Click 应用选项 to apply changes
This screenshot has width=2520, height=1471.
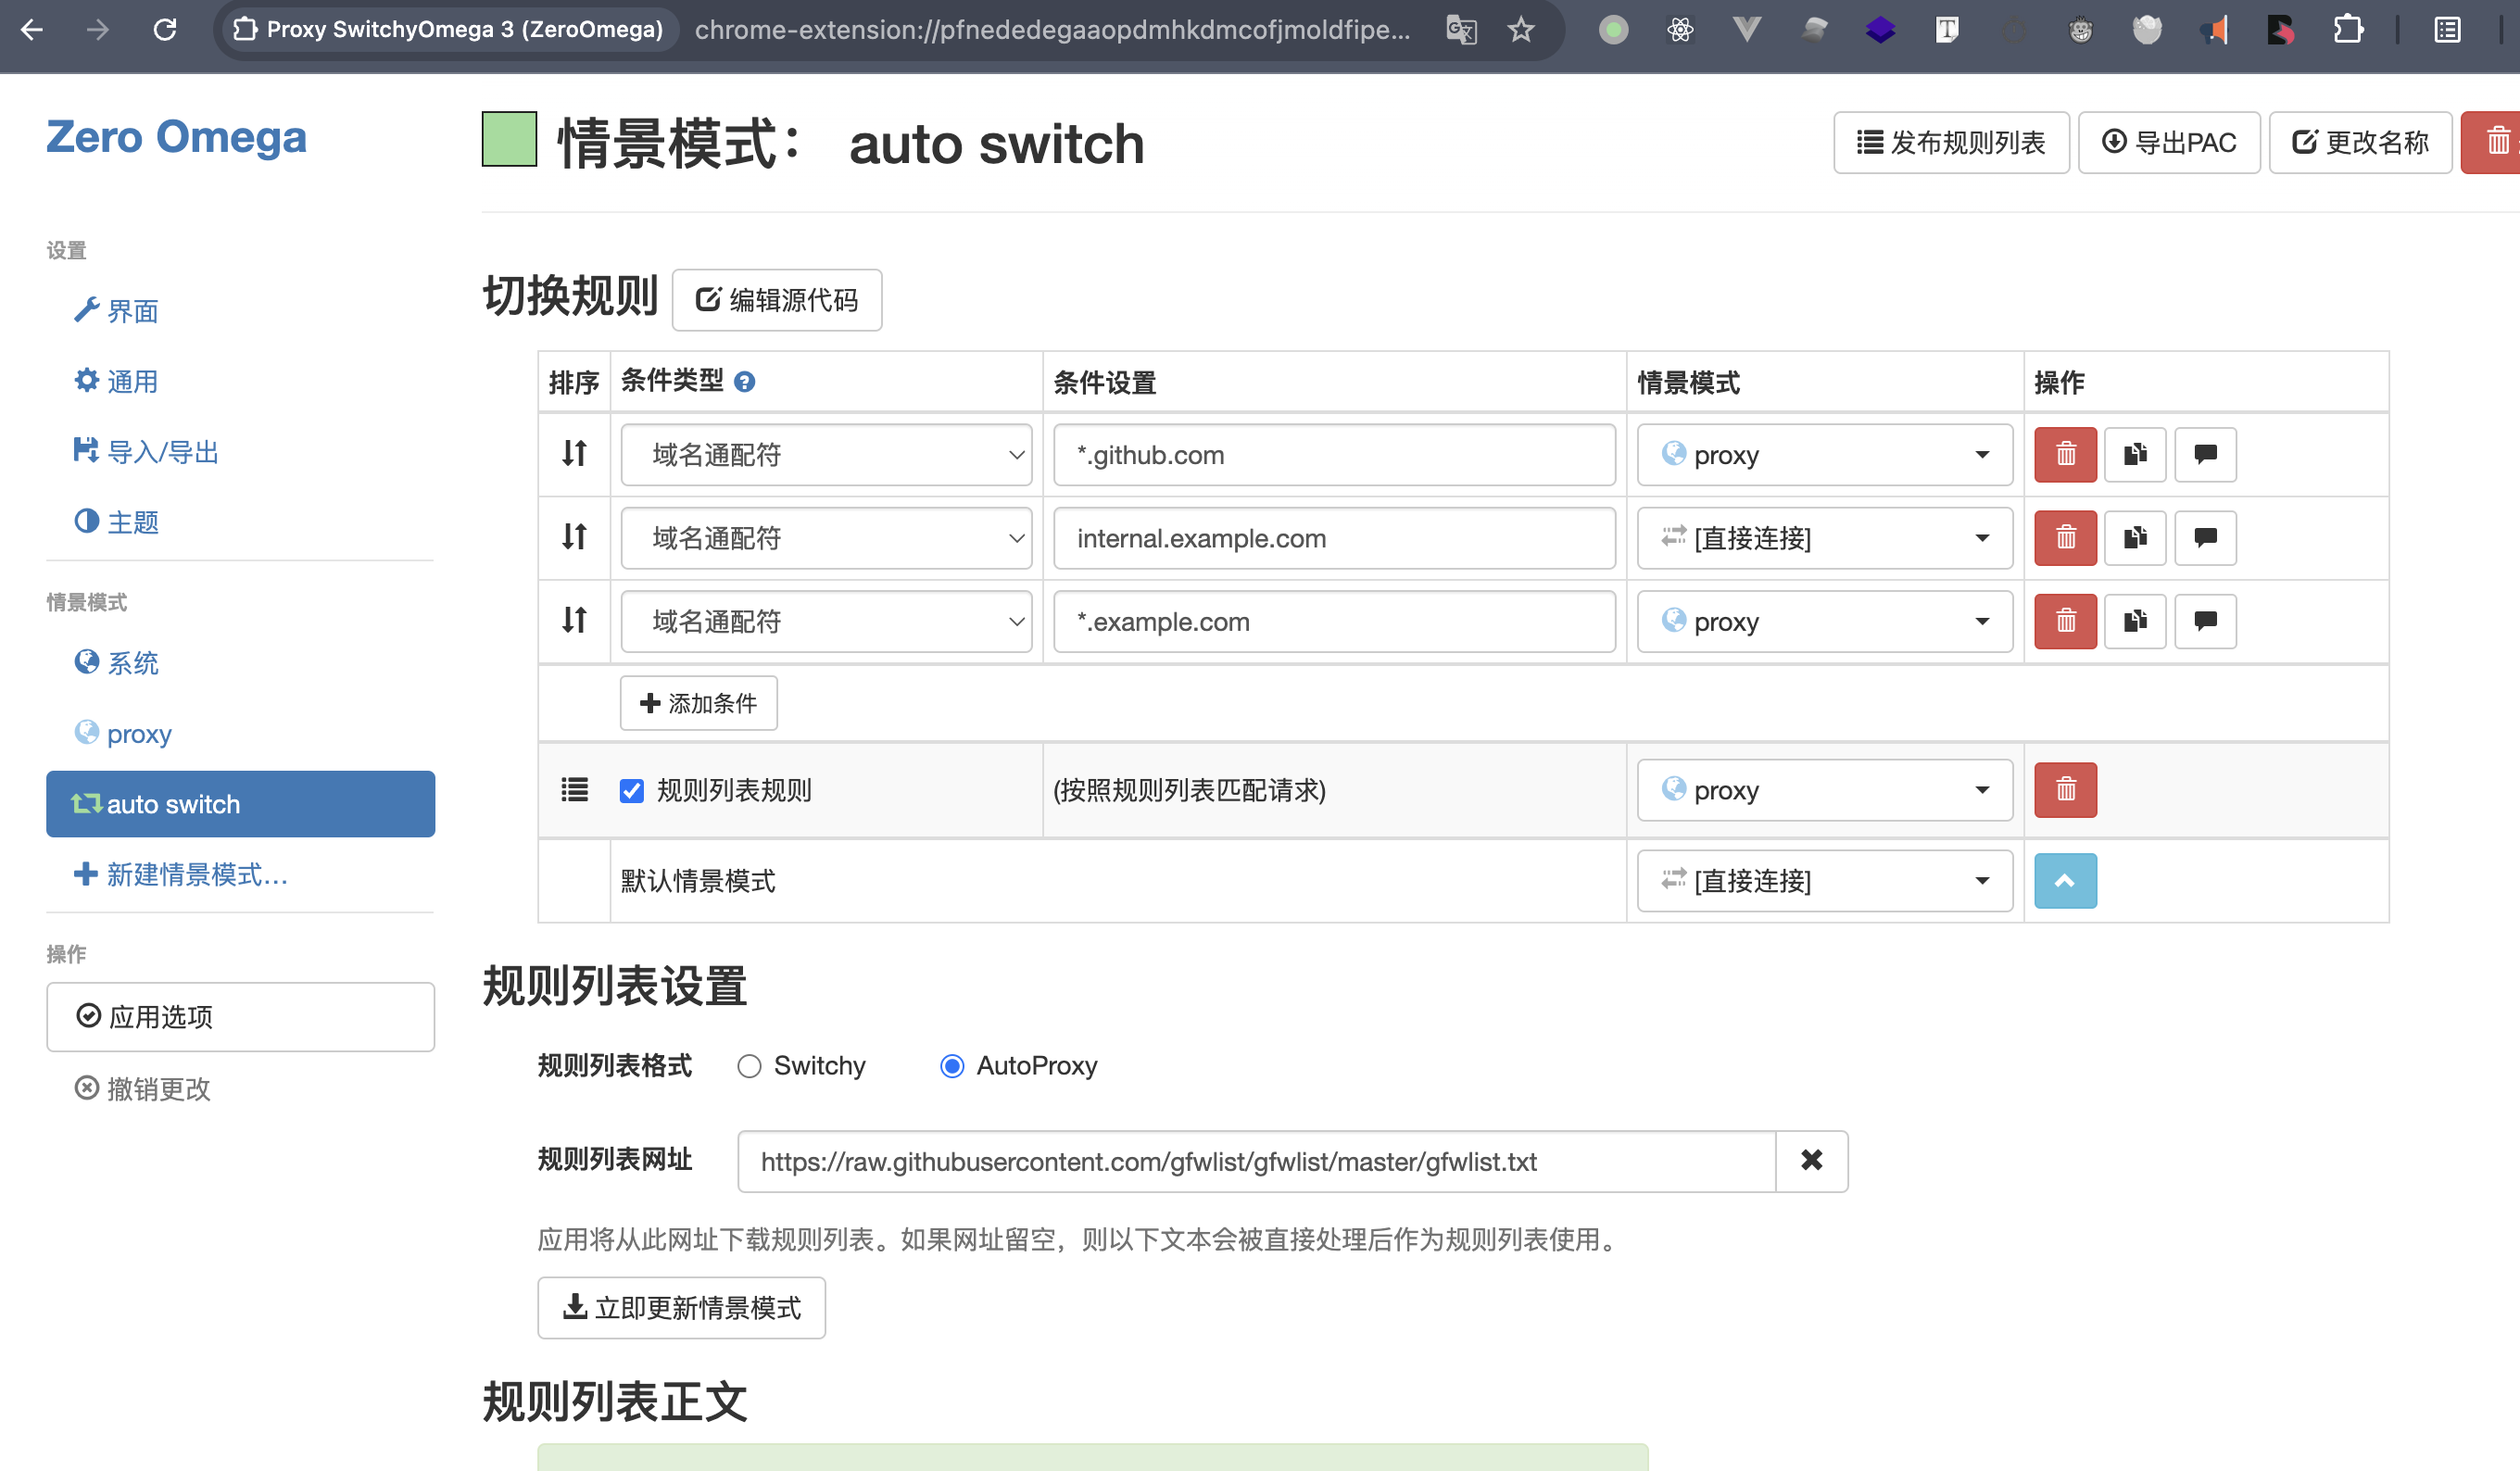click(240, 1017)
